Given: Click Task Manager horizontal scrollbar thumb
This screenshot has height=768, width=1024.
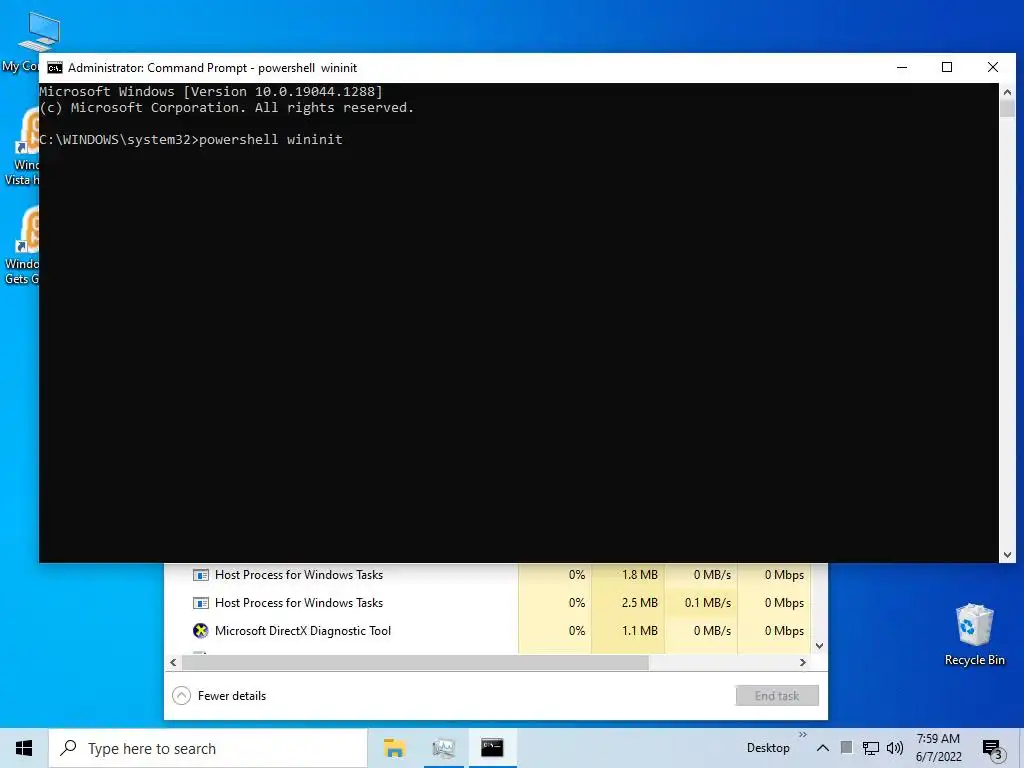Looking at the screenshot, I should click(415, 662).
